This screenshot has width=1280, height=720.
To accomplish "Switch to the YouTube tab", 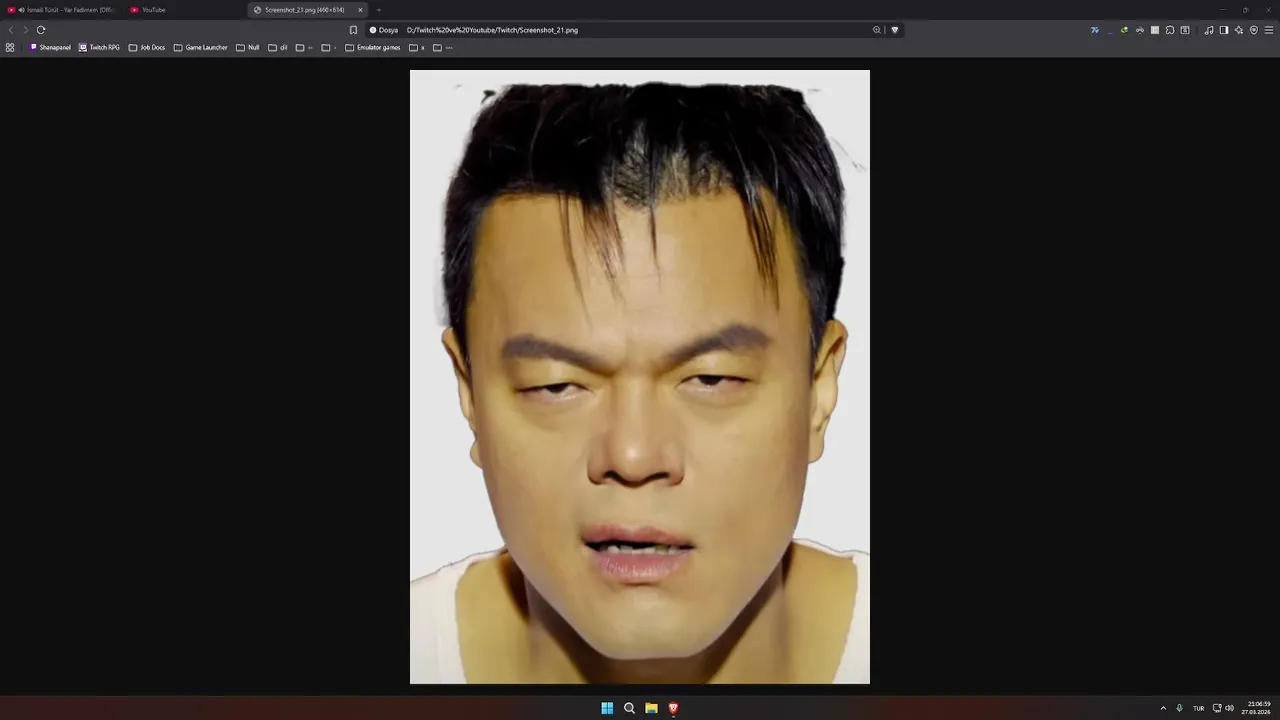I will (185, 10).
